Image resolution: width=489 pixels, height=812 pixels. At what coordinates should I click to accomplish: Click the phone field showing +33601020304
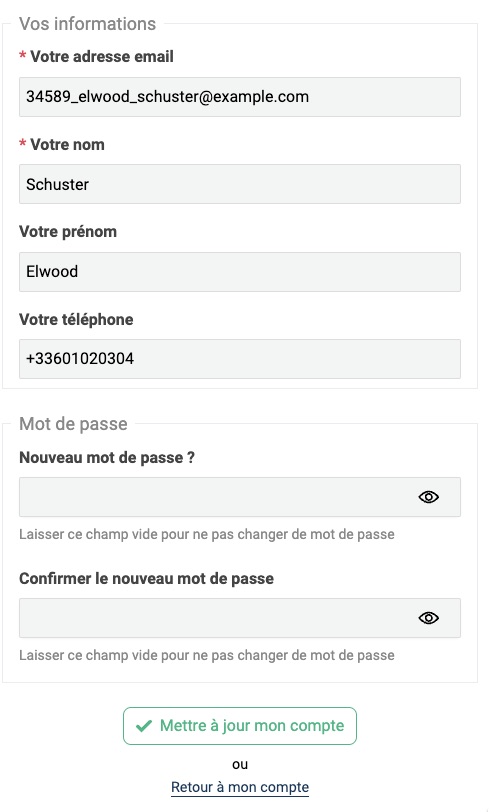point(240,359)
